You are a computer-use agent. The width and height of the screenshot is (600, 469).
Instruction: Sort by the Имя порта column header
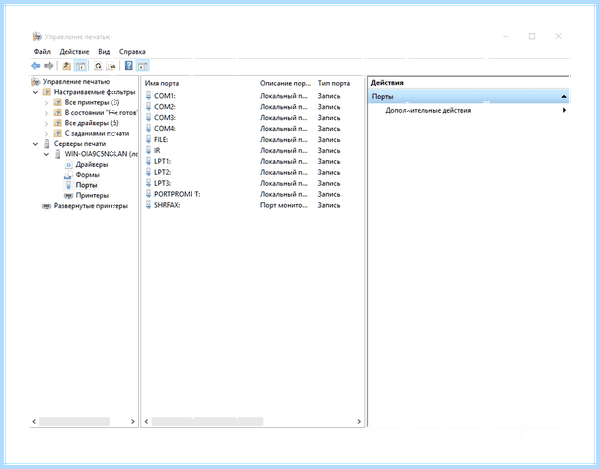[161, 83]
